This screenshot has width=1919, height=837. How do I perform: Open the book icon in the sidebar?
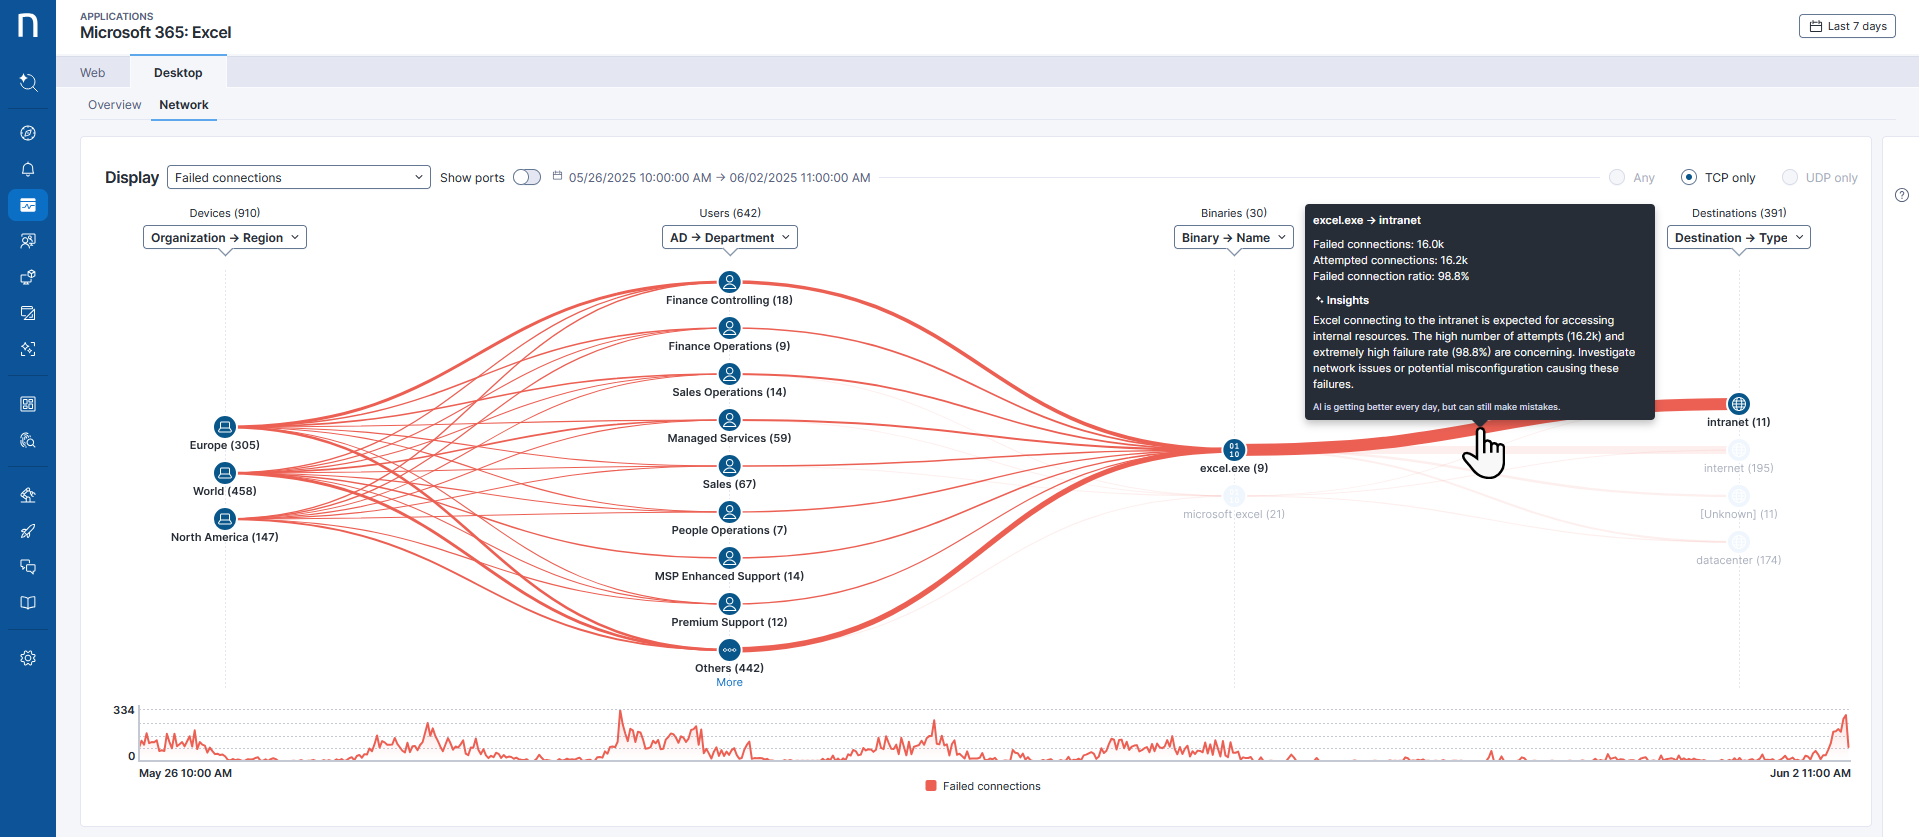(28, 603)
